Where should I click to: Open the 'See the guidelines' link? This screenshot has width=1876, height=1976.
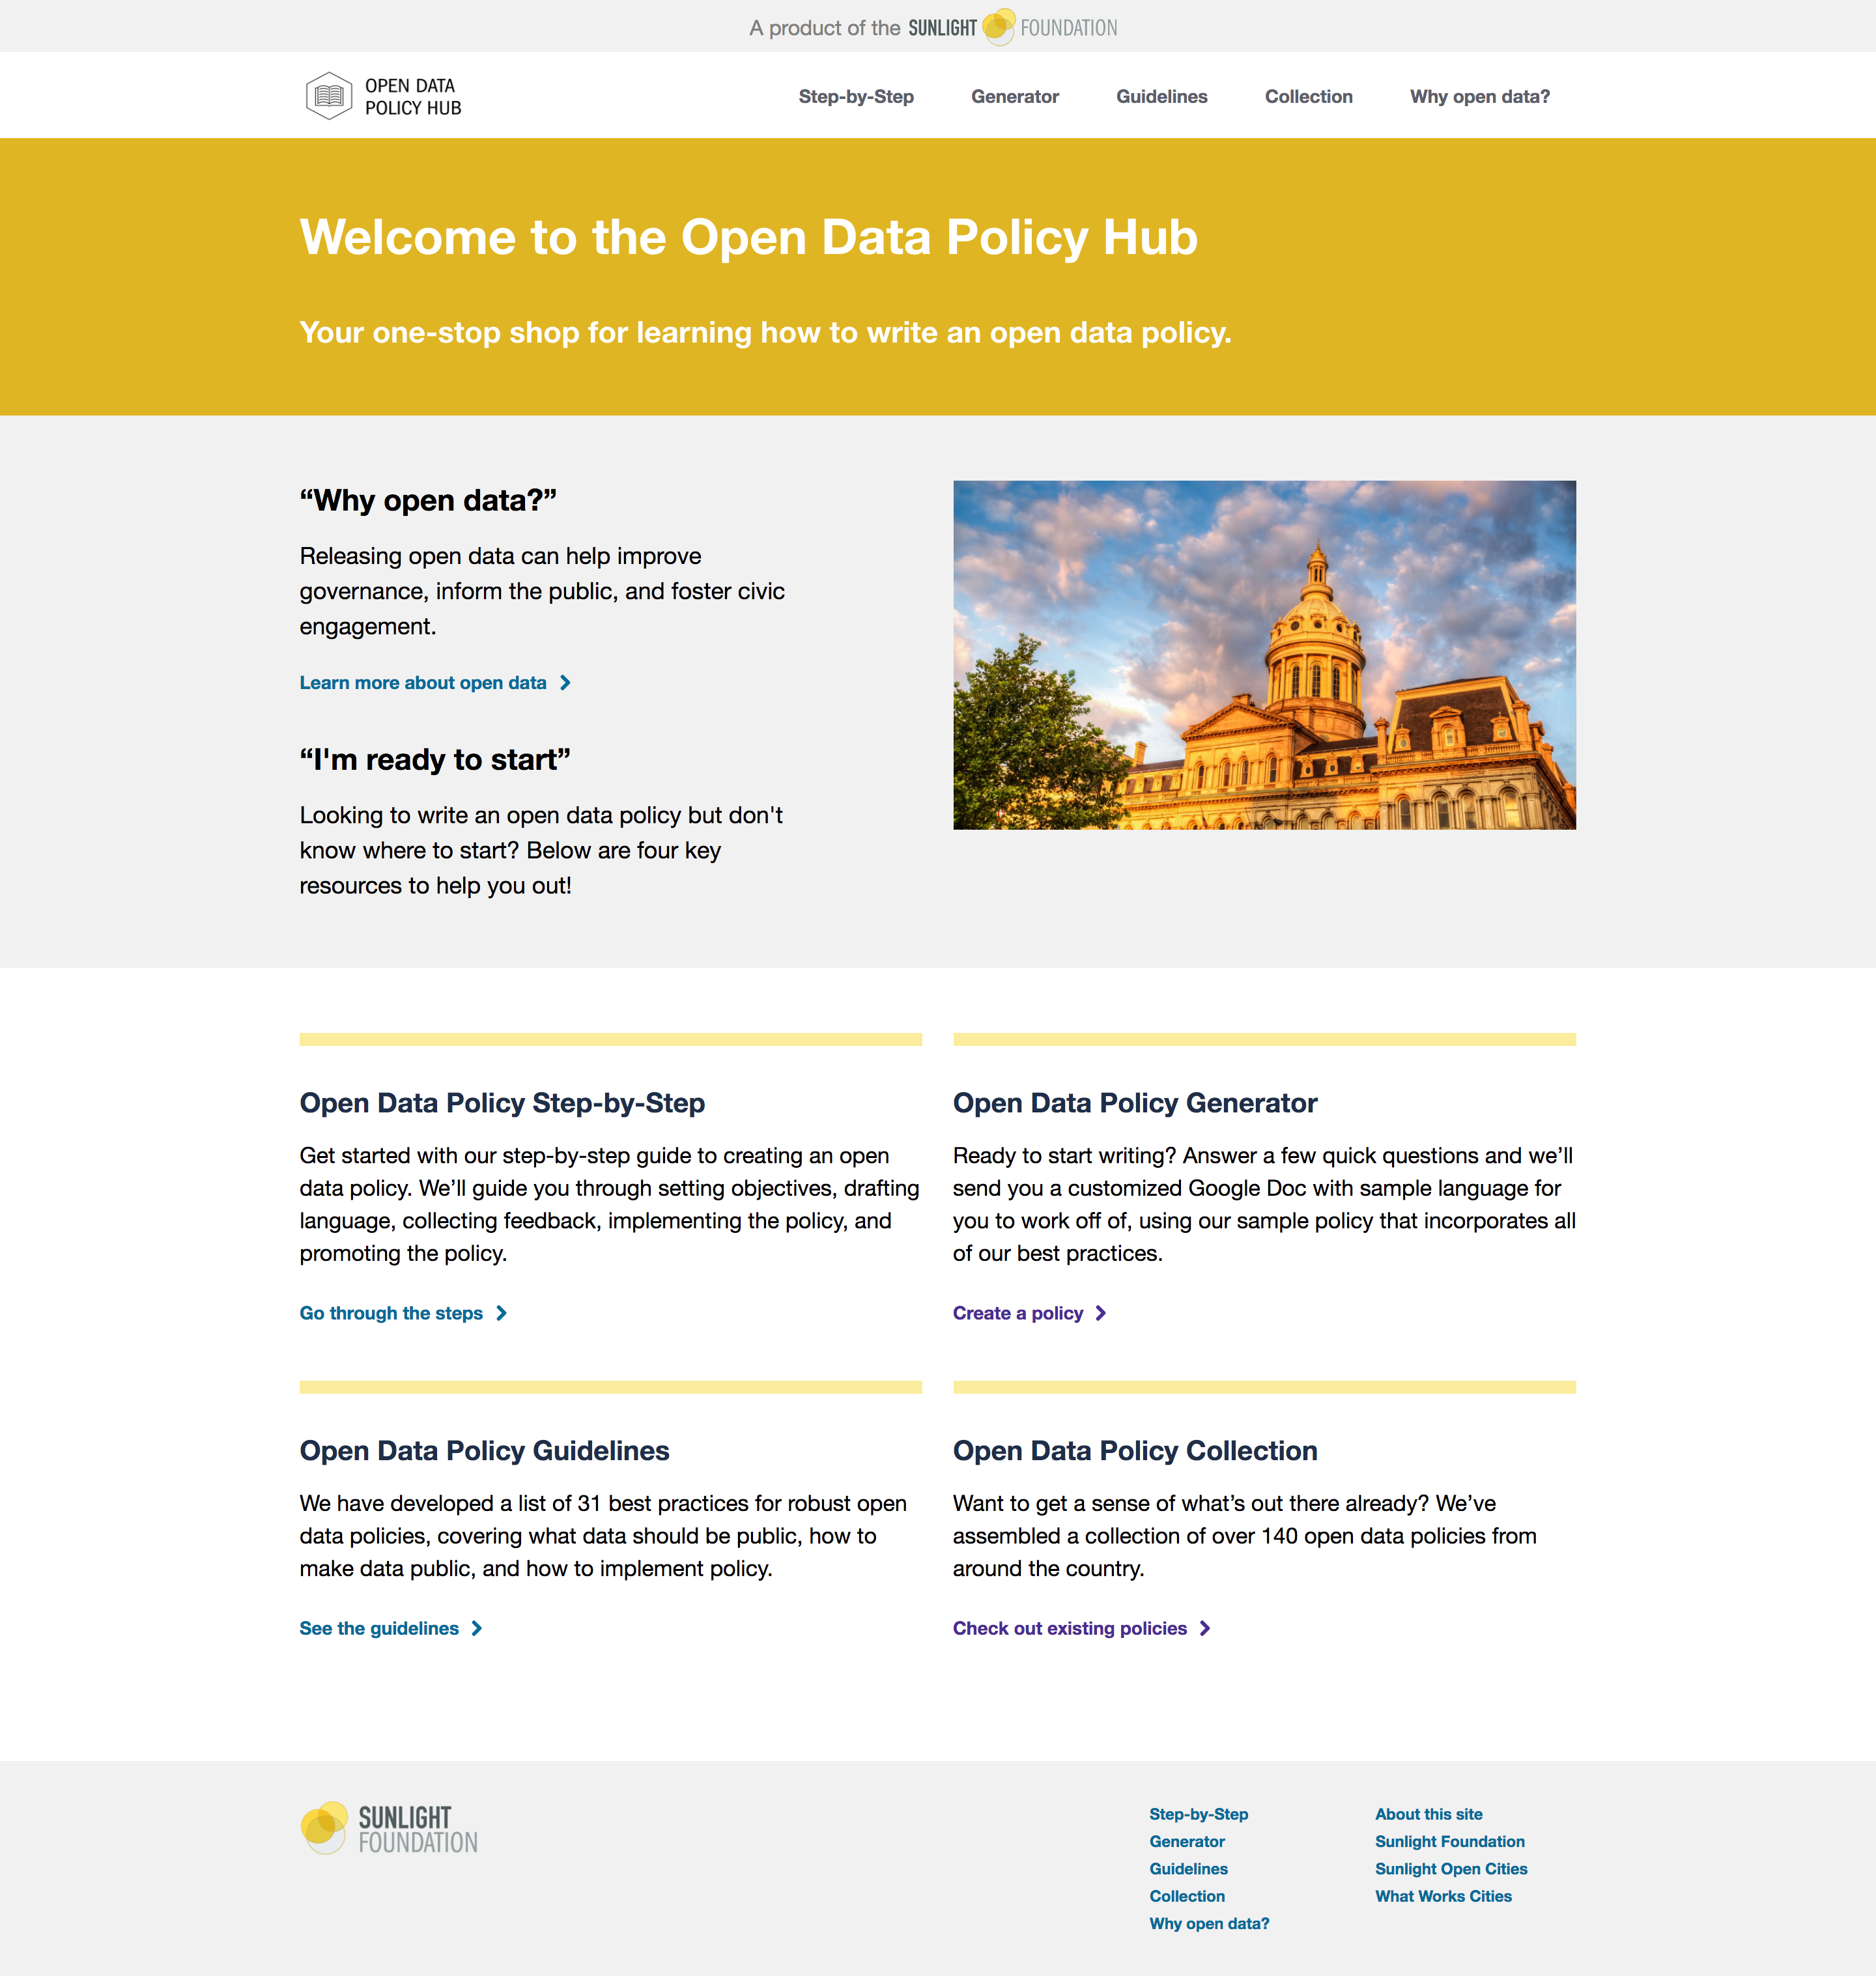pyautogui.click(x=379, y=1628)
